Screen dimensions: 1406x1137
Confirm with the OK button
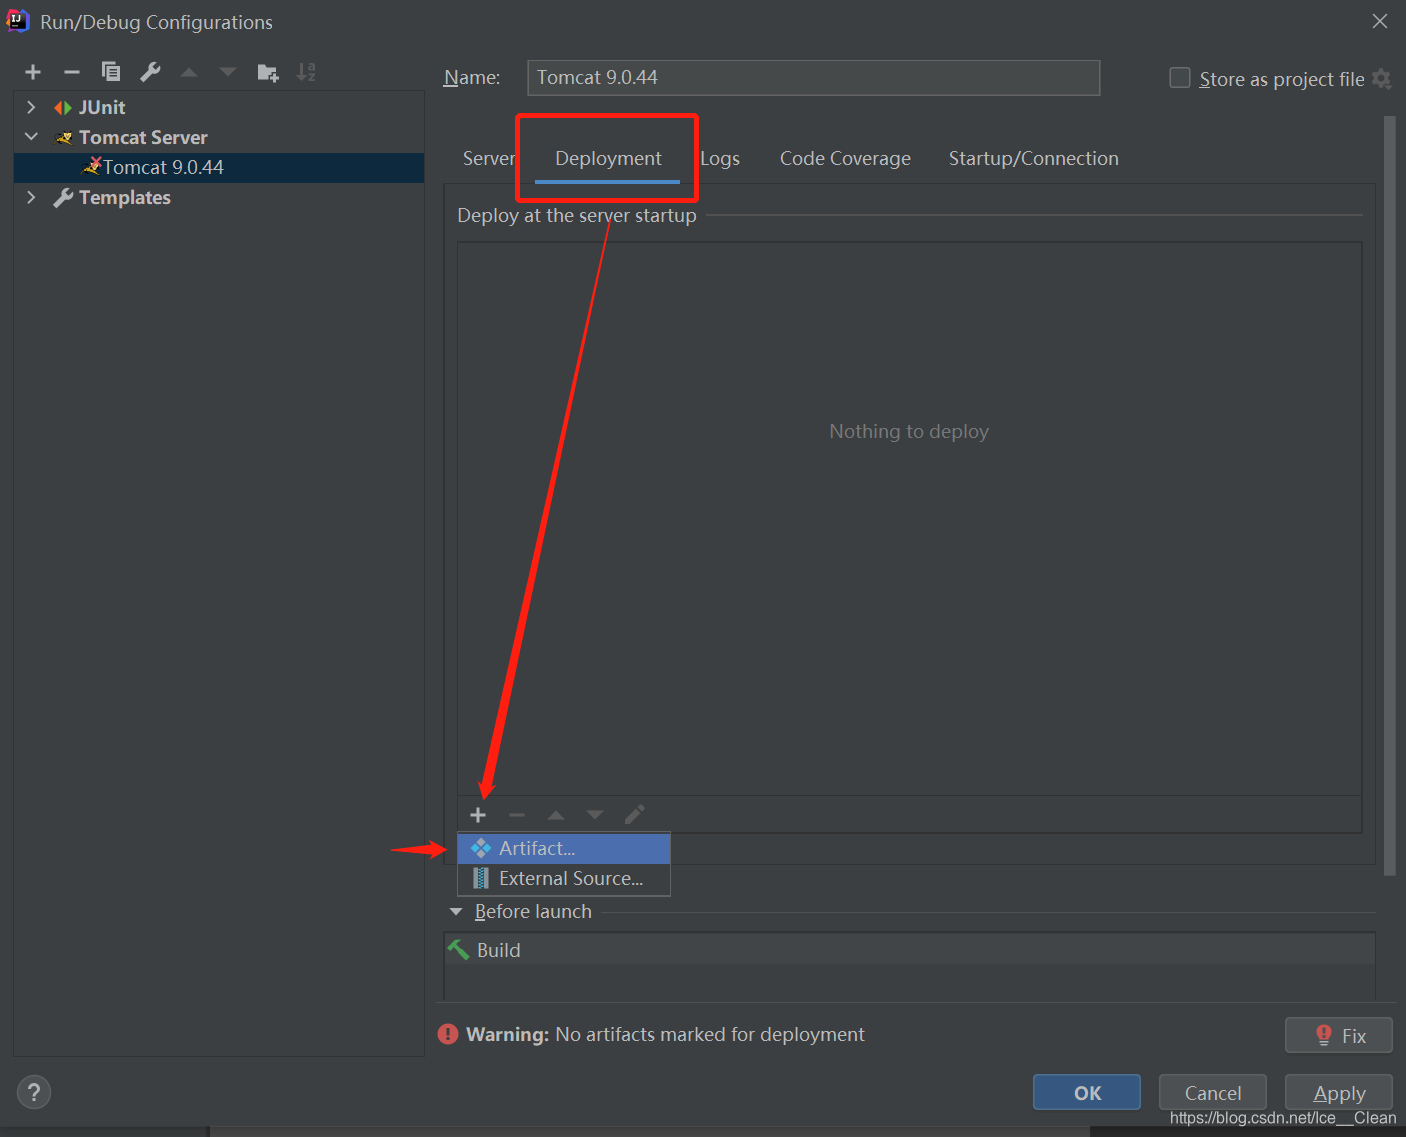click(1087, 1092)
